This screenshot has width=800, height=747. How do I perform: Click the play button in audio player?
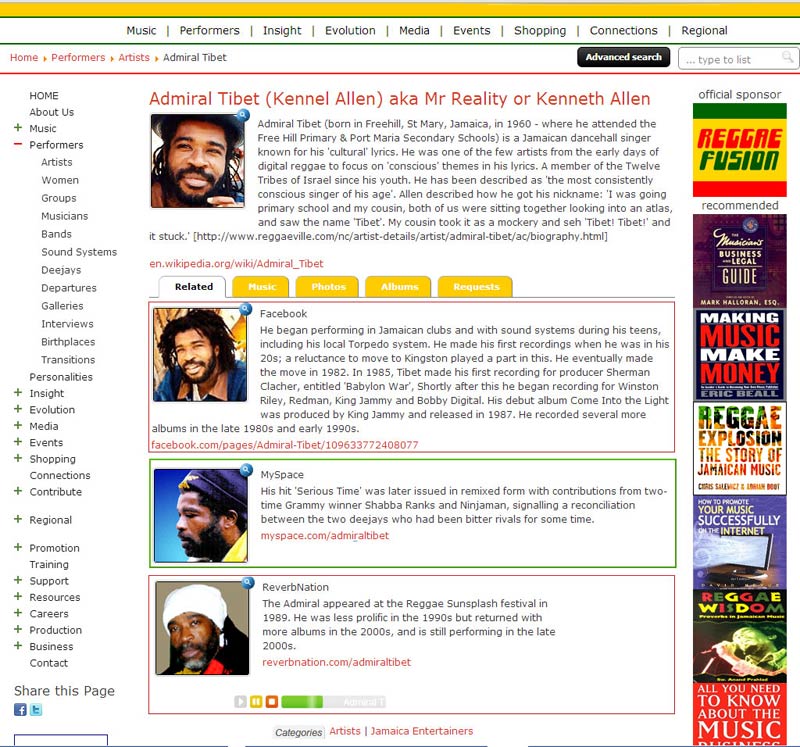240,702
